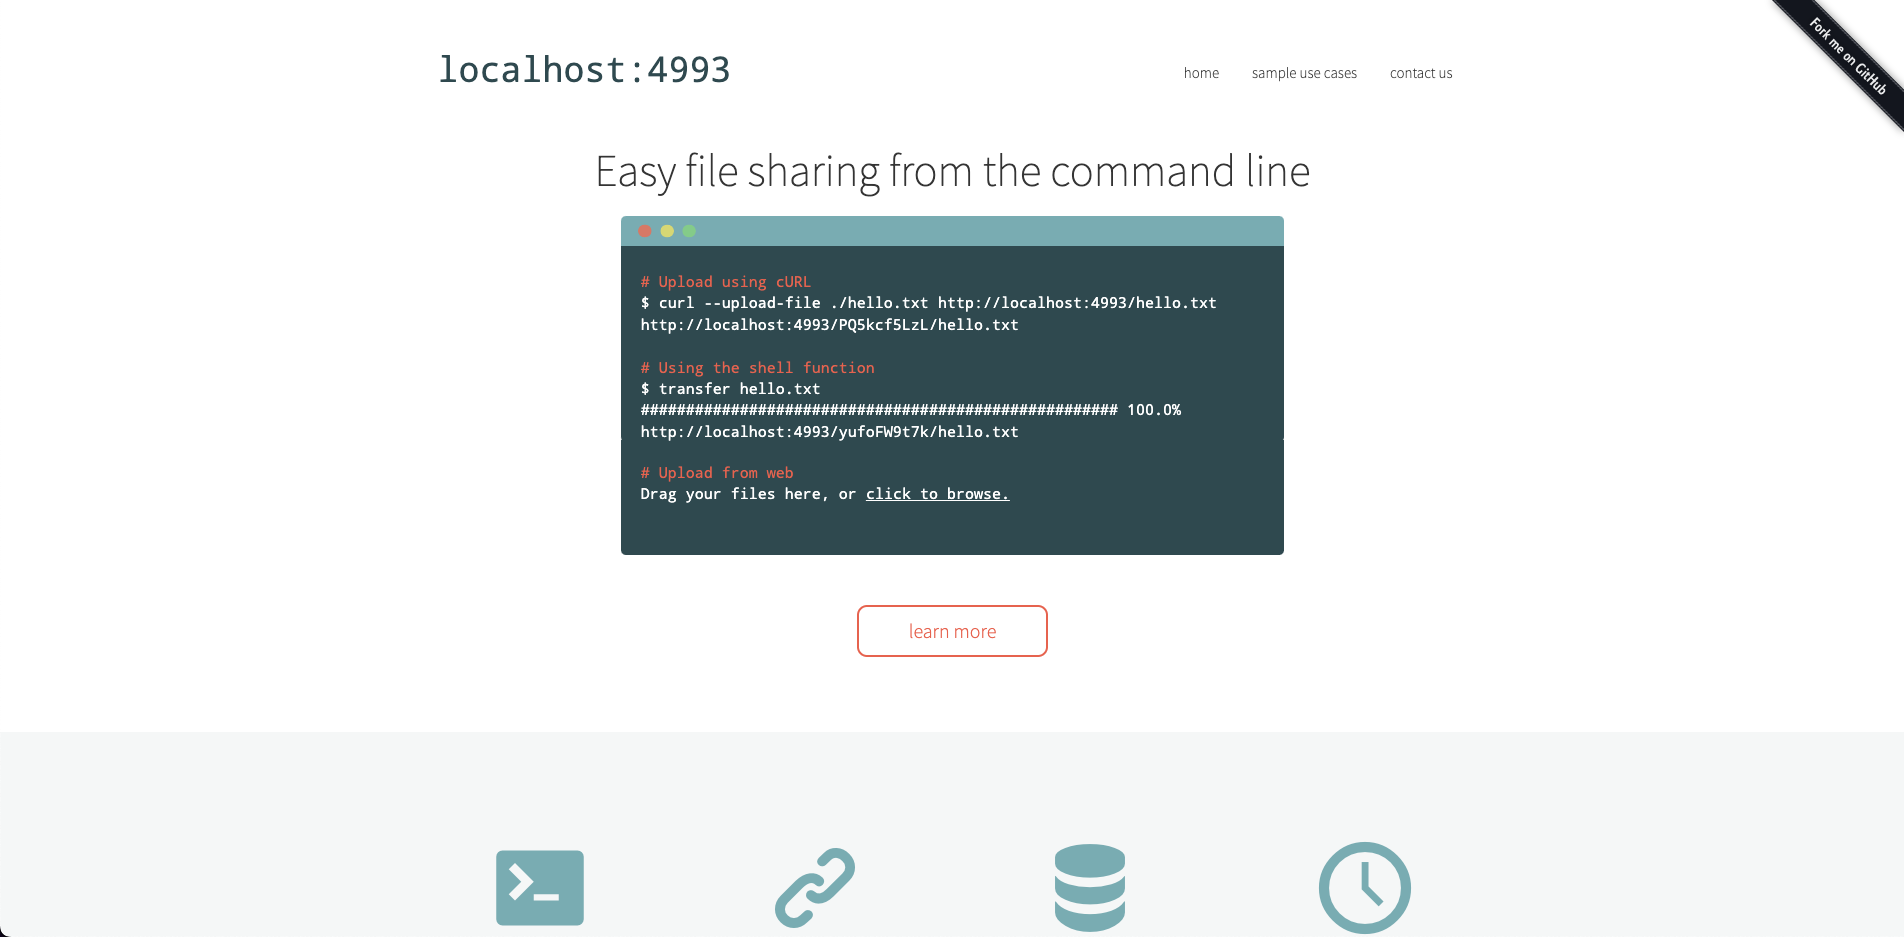Click the clock icon
1904x937 pixels.
[x=1365, y=888]
